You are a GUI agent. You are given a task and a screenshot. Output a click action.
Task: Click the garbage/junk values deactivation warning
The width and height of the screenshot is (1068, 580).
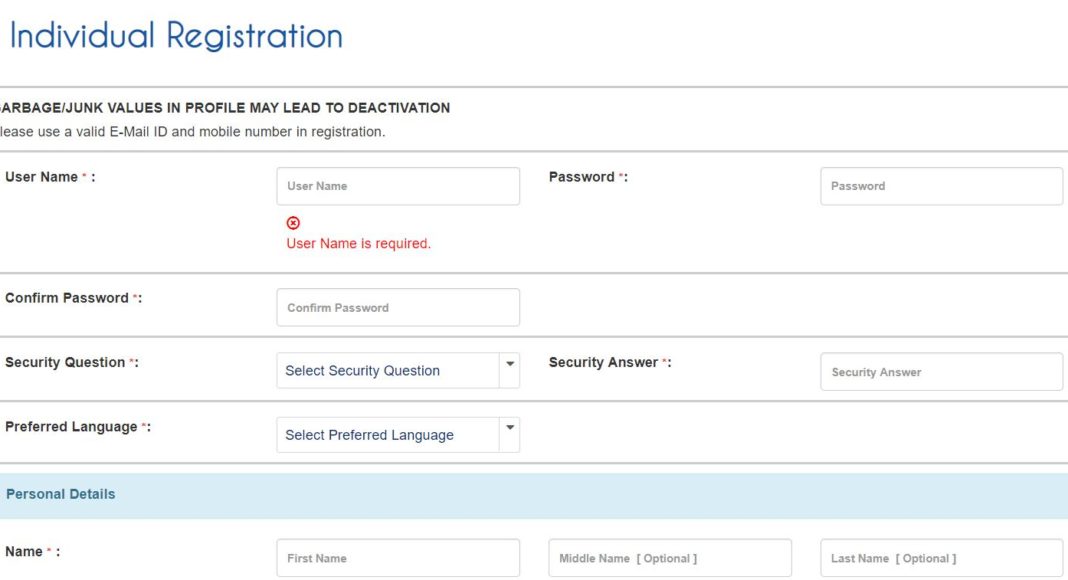click(x=225, y=108)
